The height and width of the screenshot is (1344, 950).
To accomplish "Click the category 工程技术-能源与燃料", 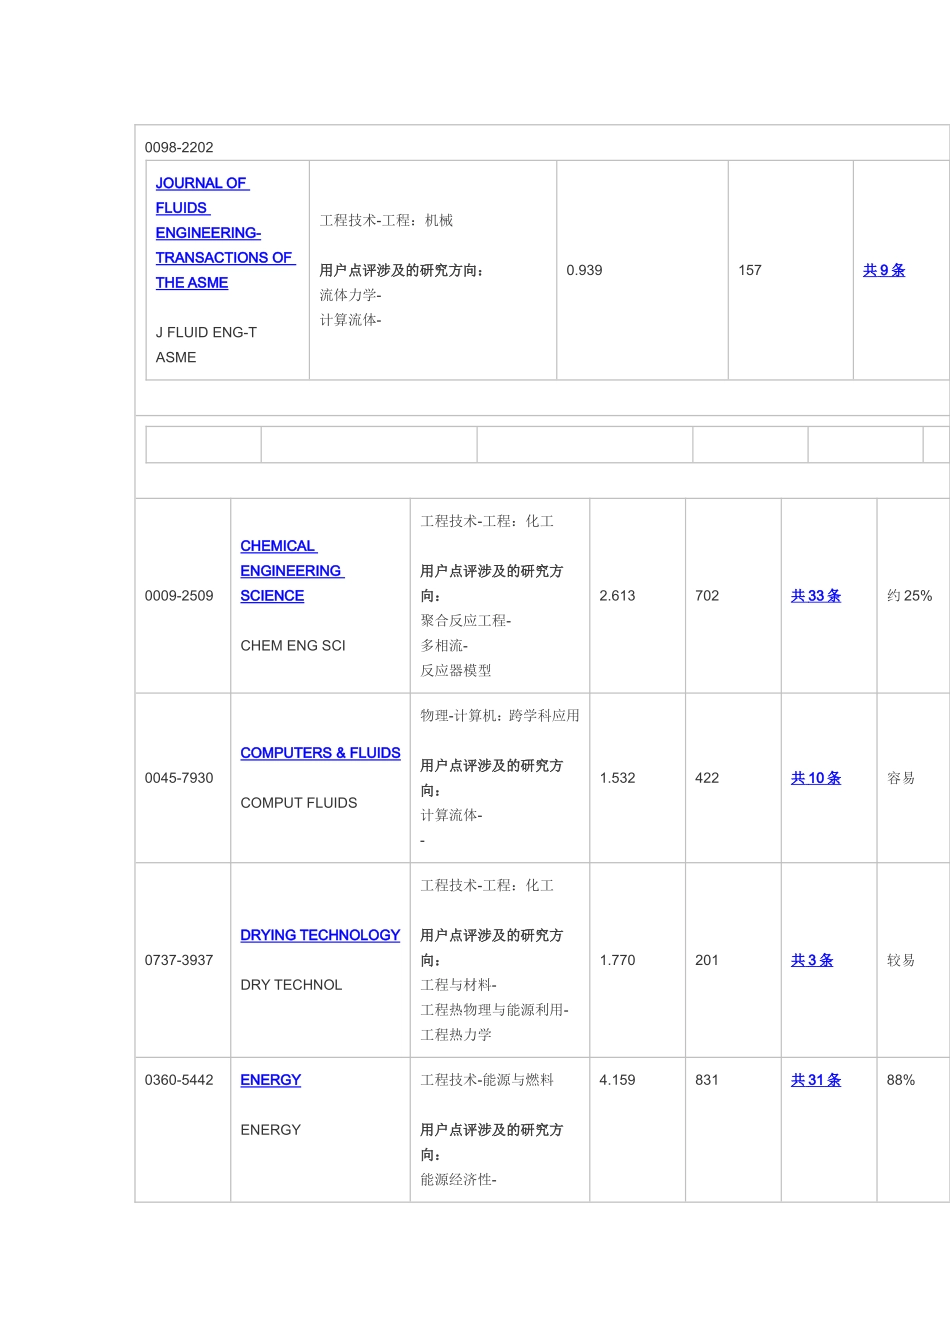I will coord(487,1080).
